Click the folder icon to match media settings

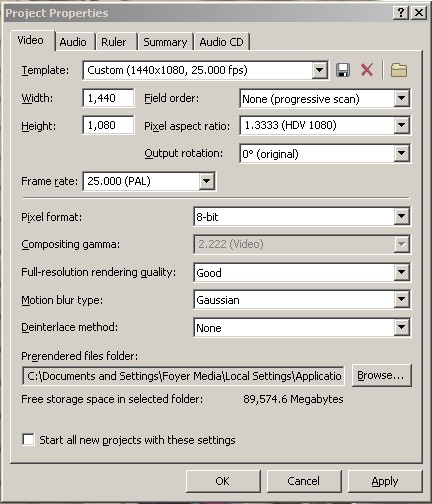click(x=399, y=70)
